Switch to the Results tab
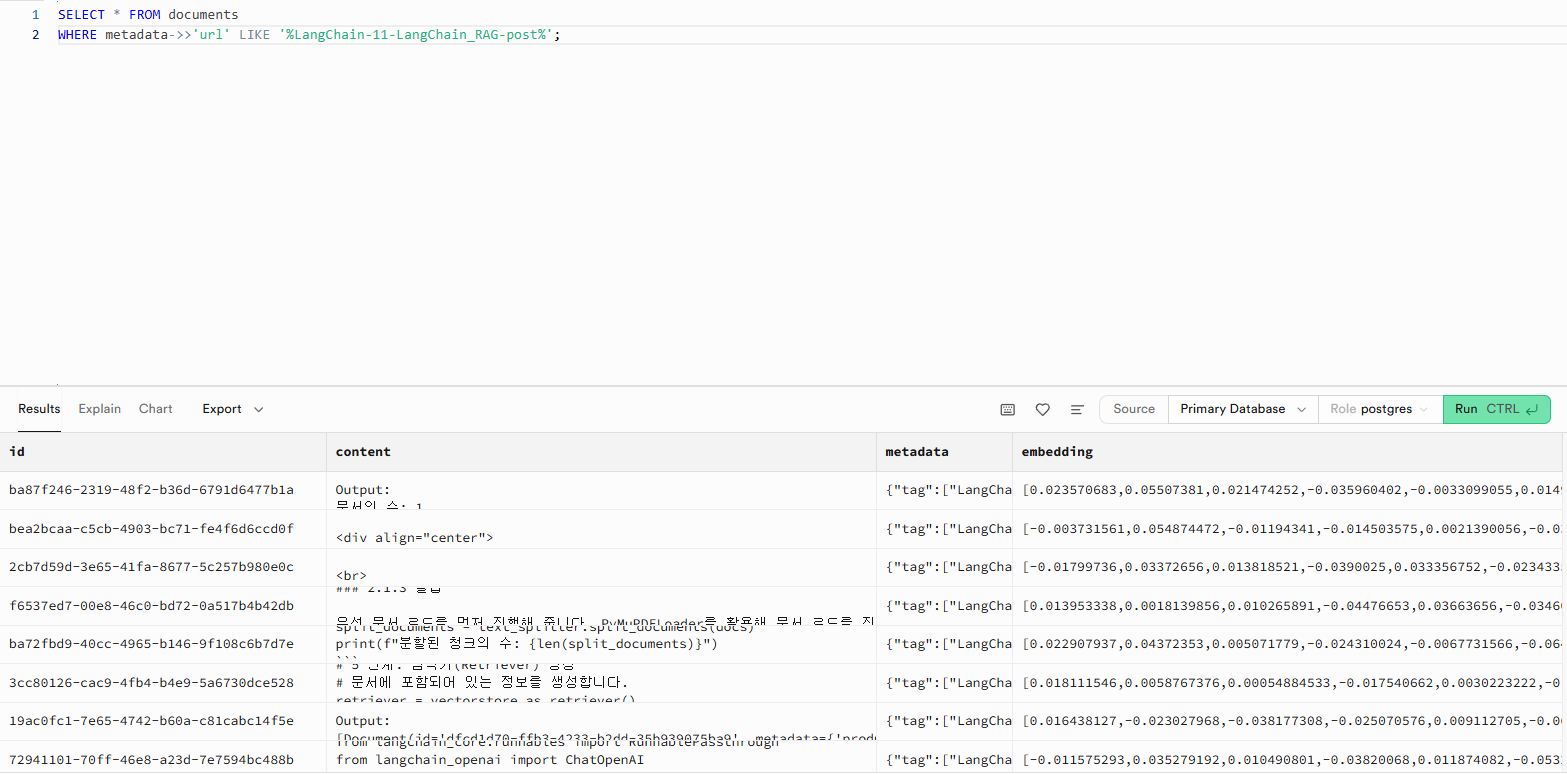This screenshot has width=1567, height=774. coord(39,409)
